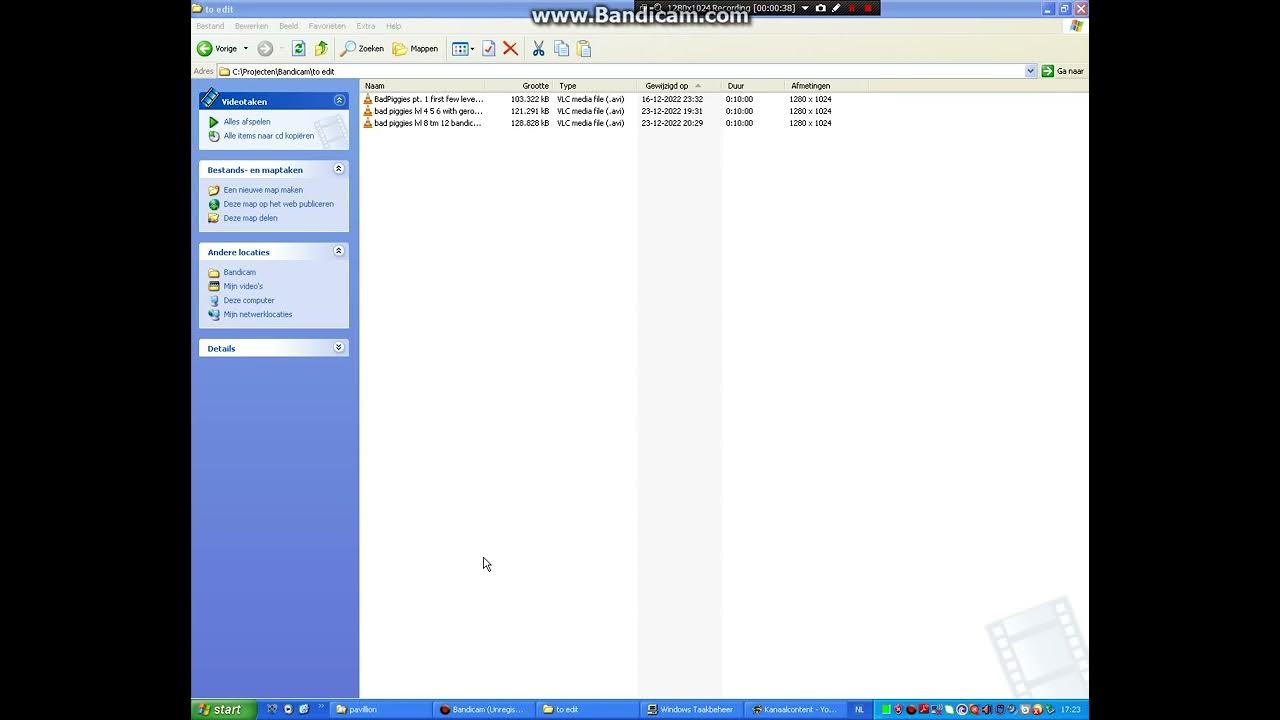The height and width of the screenshot is (720, 1280).
Task: Click VLC cone icon of lvl 4 5 6 file
Action: coord(368,111)
